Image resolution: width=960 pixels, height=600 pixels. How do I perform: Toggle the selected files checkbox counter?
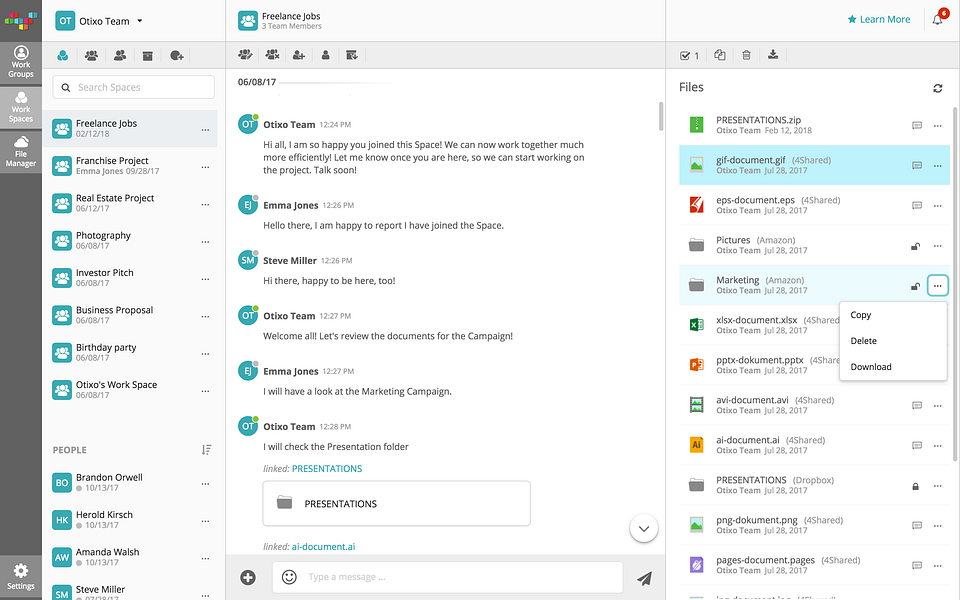[689, 56]
